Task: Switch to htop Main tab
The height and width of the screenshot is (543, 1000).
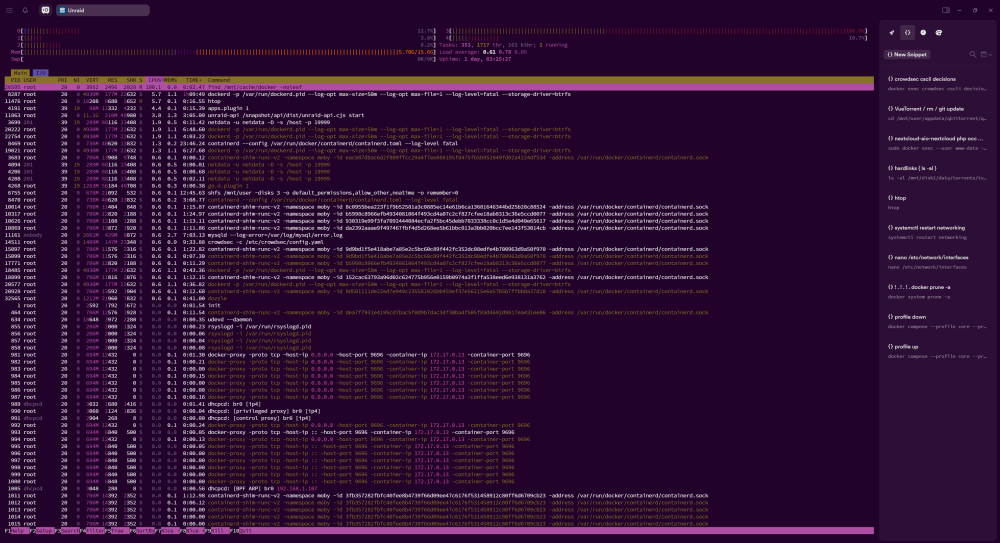Action: pyautogui.click(x=20, y=73)
